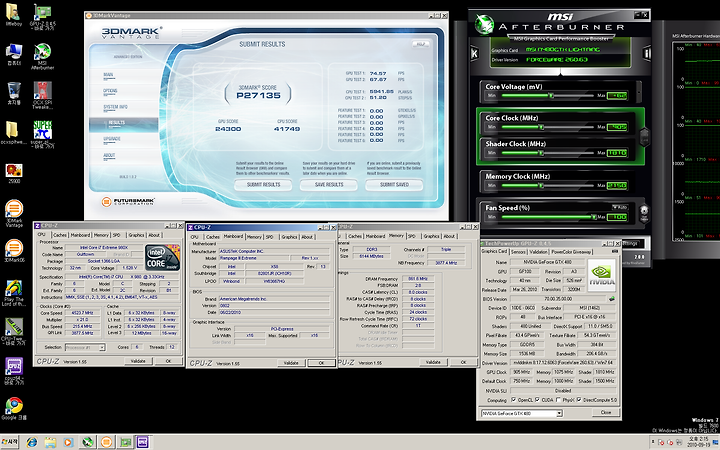
Task: Open the Recycle Bin desktop icon
Action: [14, 93]
